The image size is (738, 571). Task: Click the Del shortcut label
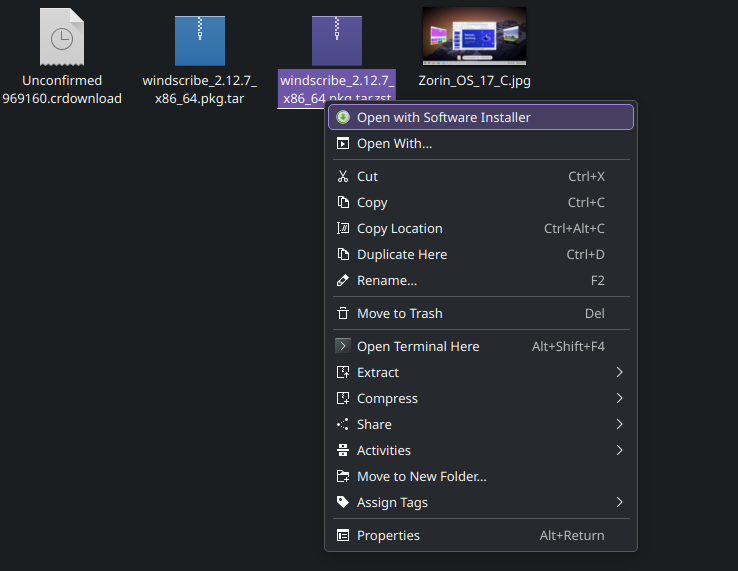tap(594, 313)
